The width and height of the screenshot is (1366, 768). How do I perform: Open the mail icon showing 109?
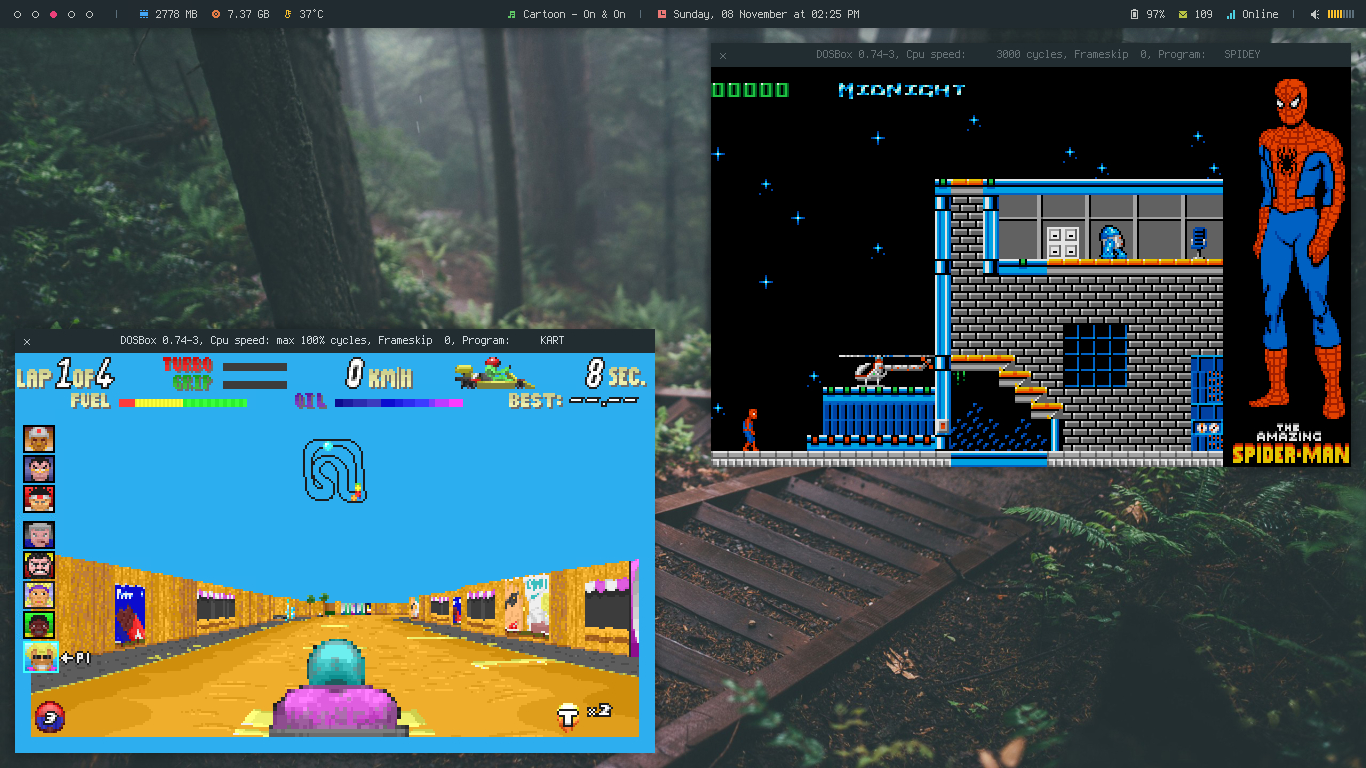[x=1183, y=14]
